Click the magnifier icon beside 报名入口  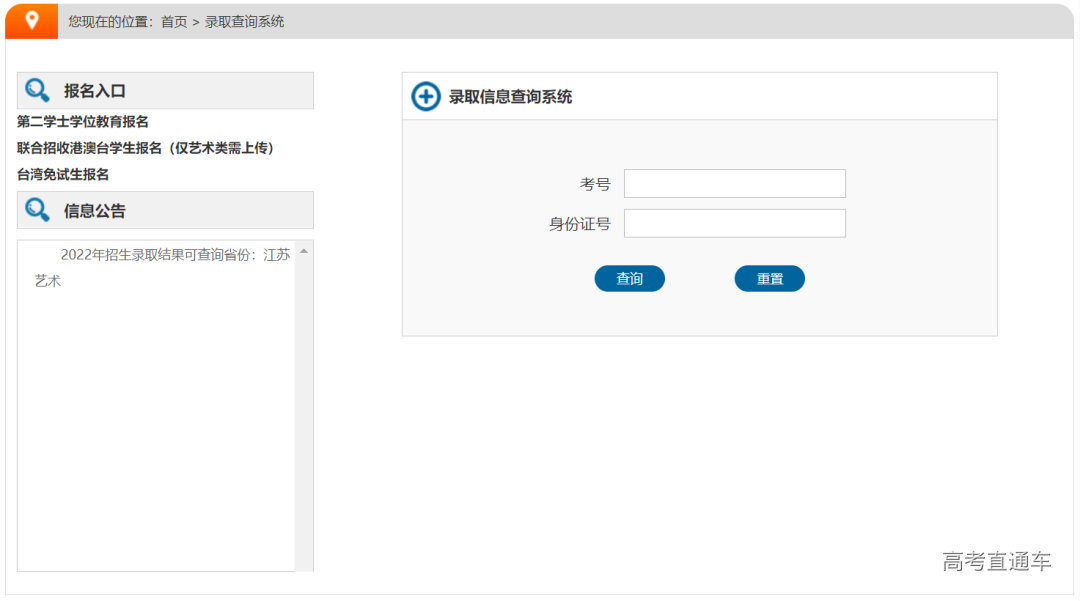(38, 91)
